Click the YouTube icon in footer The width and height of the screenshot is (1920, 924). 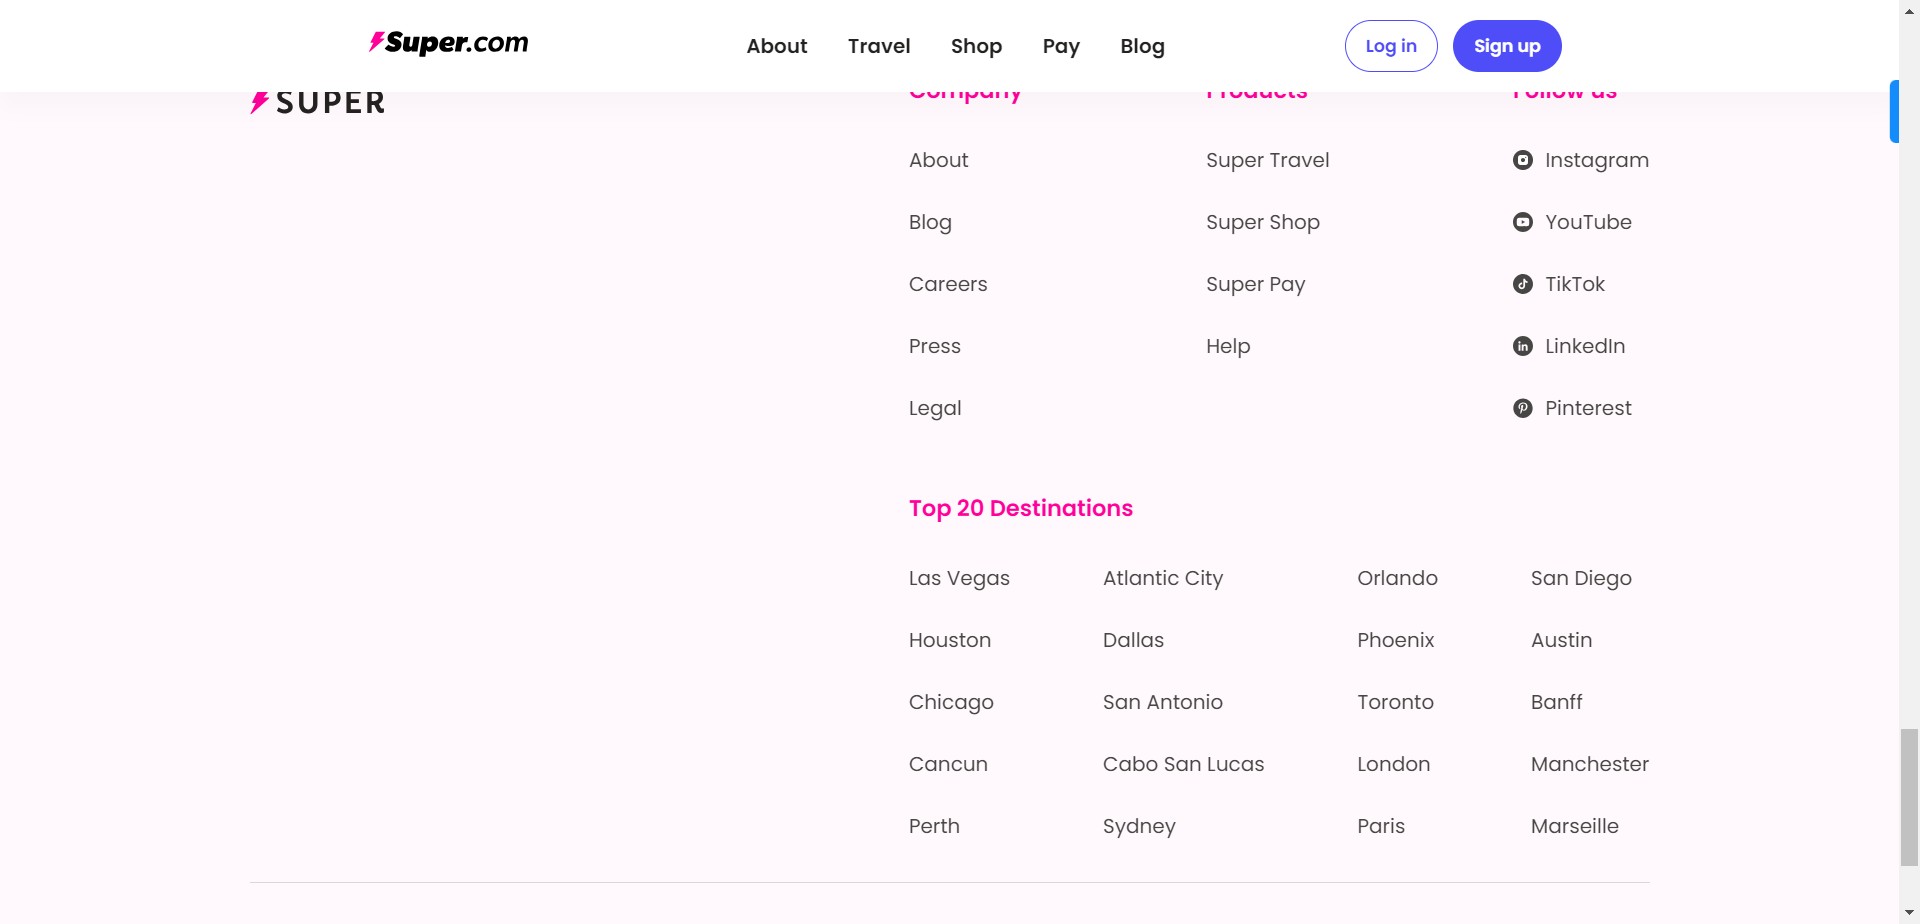[1522, 222]
